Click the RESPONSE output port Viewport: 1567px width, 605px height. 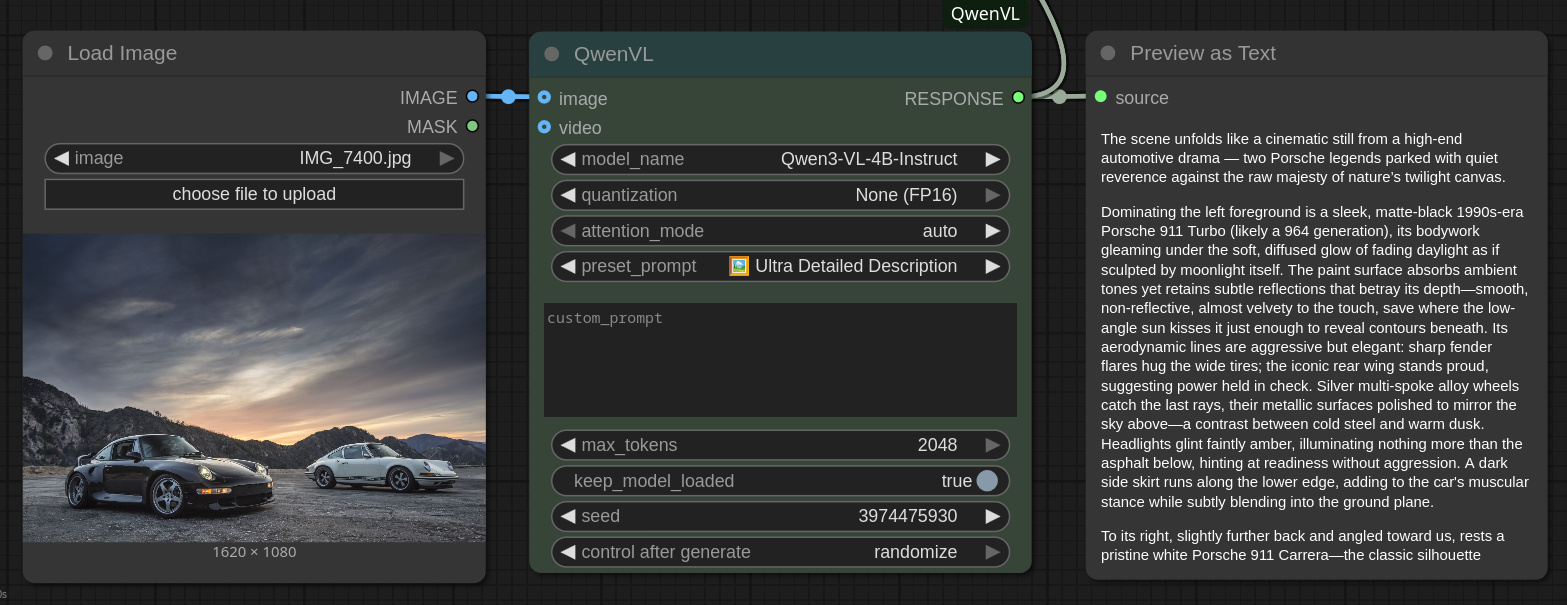[x=1018, y=97]
